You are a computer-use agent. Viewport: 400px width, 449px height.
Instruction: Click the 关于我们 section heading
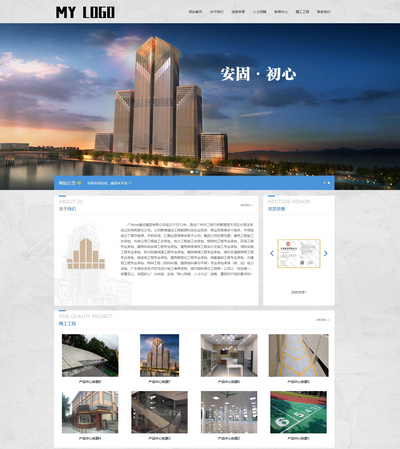67,209
